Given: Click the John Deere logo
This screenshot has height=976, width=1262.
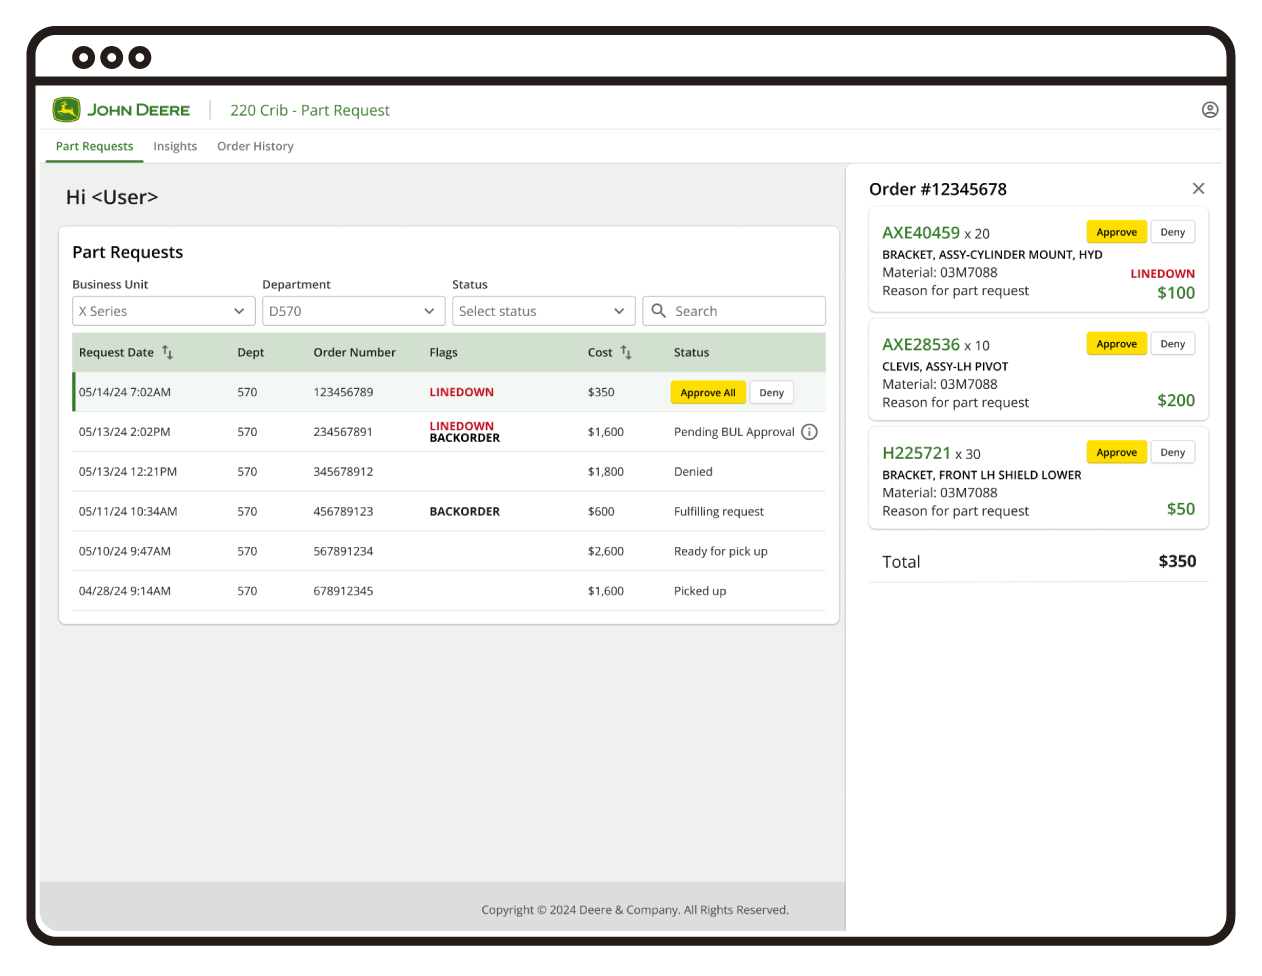Looking at the screenshot, I should (x=121, y=110).
